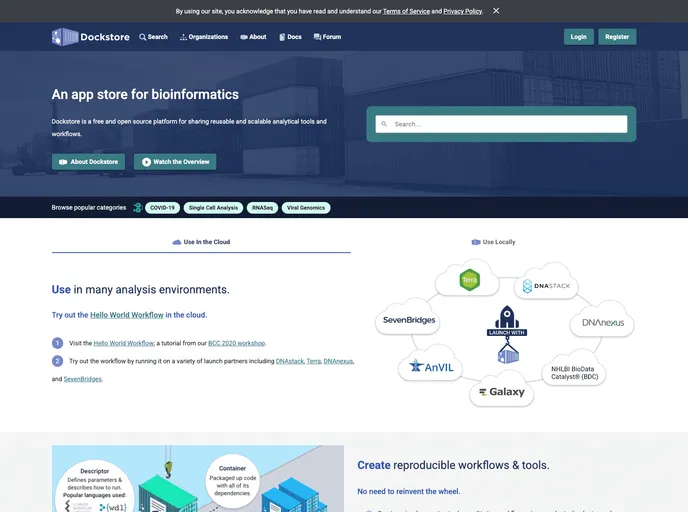Open the About nav item
688x512 pixels.
click(253, 37)
